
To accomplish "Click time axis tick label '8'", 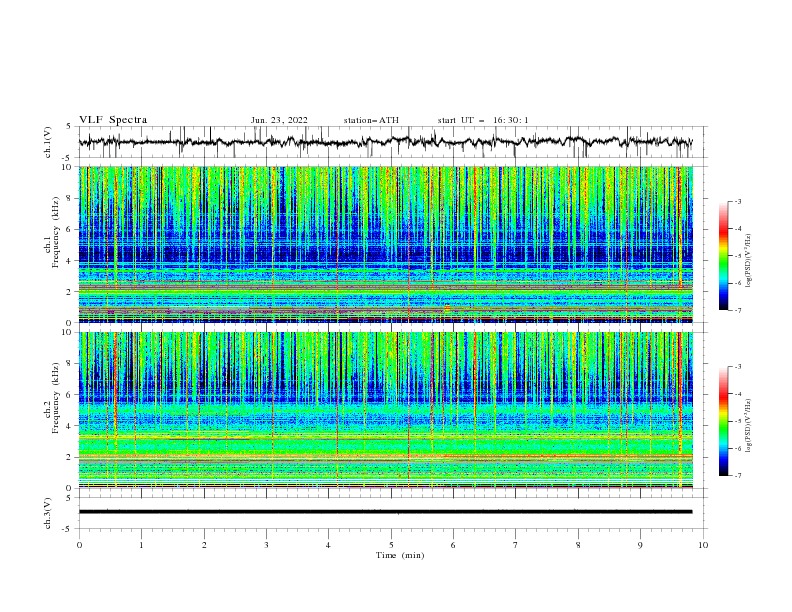I will 578,545.
